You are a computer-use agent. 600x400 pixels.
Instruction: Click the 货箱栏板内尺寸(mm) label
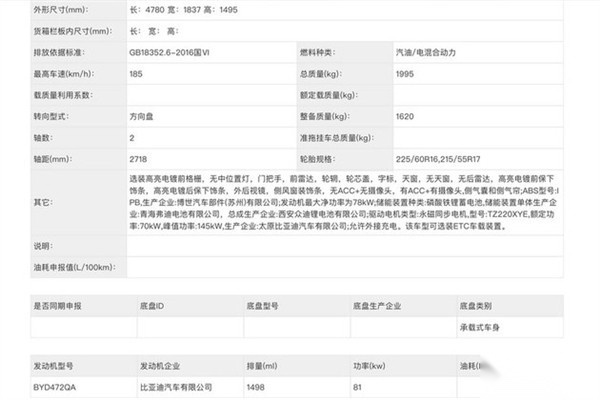tap(73, 31)
